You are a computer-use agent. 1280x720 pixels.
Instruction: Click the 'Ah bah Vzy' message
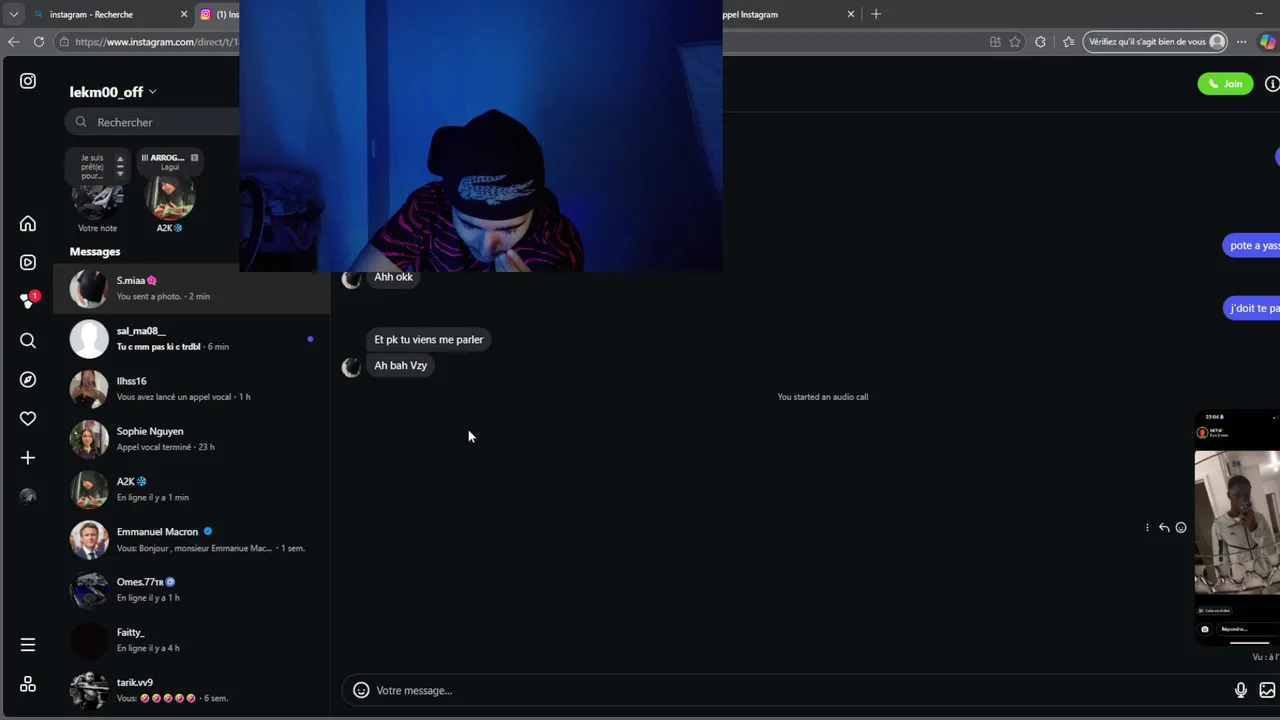(400, 366)
